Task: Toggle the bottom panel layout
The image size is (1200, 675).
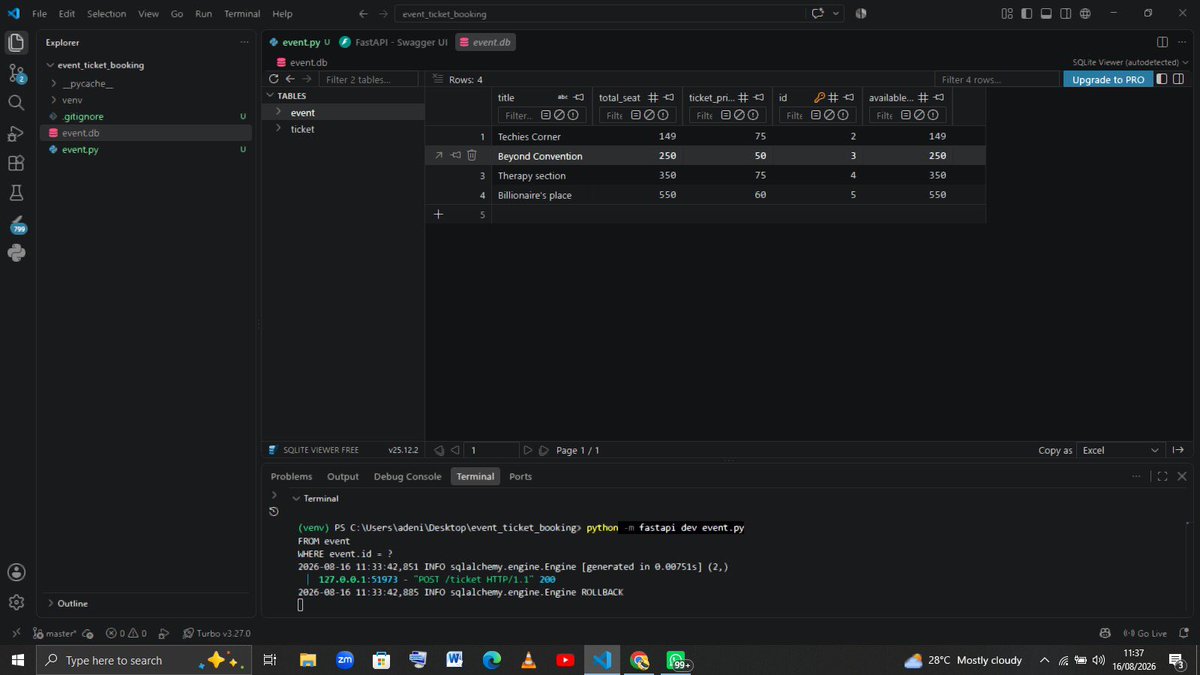Action: tap(1045, 13)
